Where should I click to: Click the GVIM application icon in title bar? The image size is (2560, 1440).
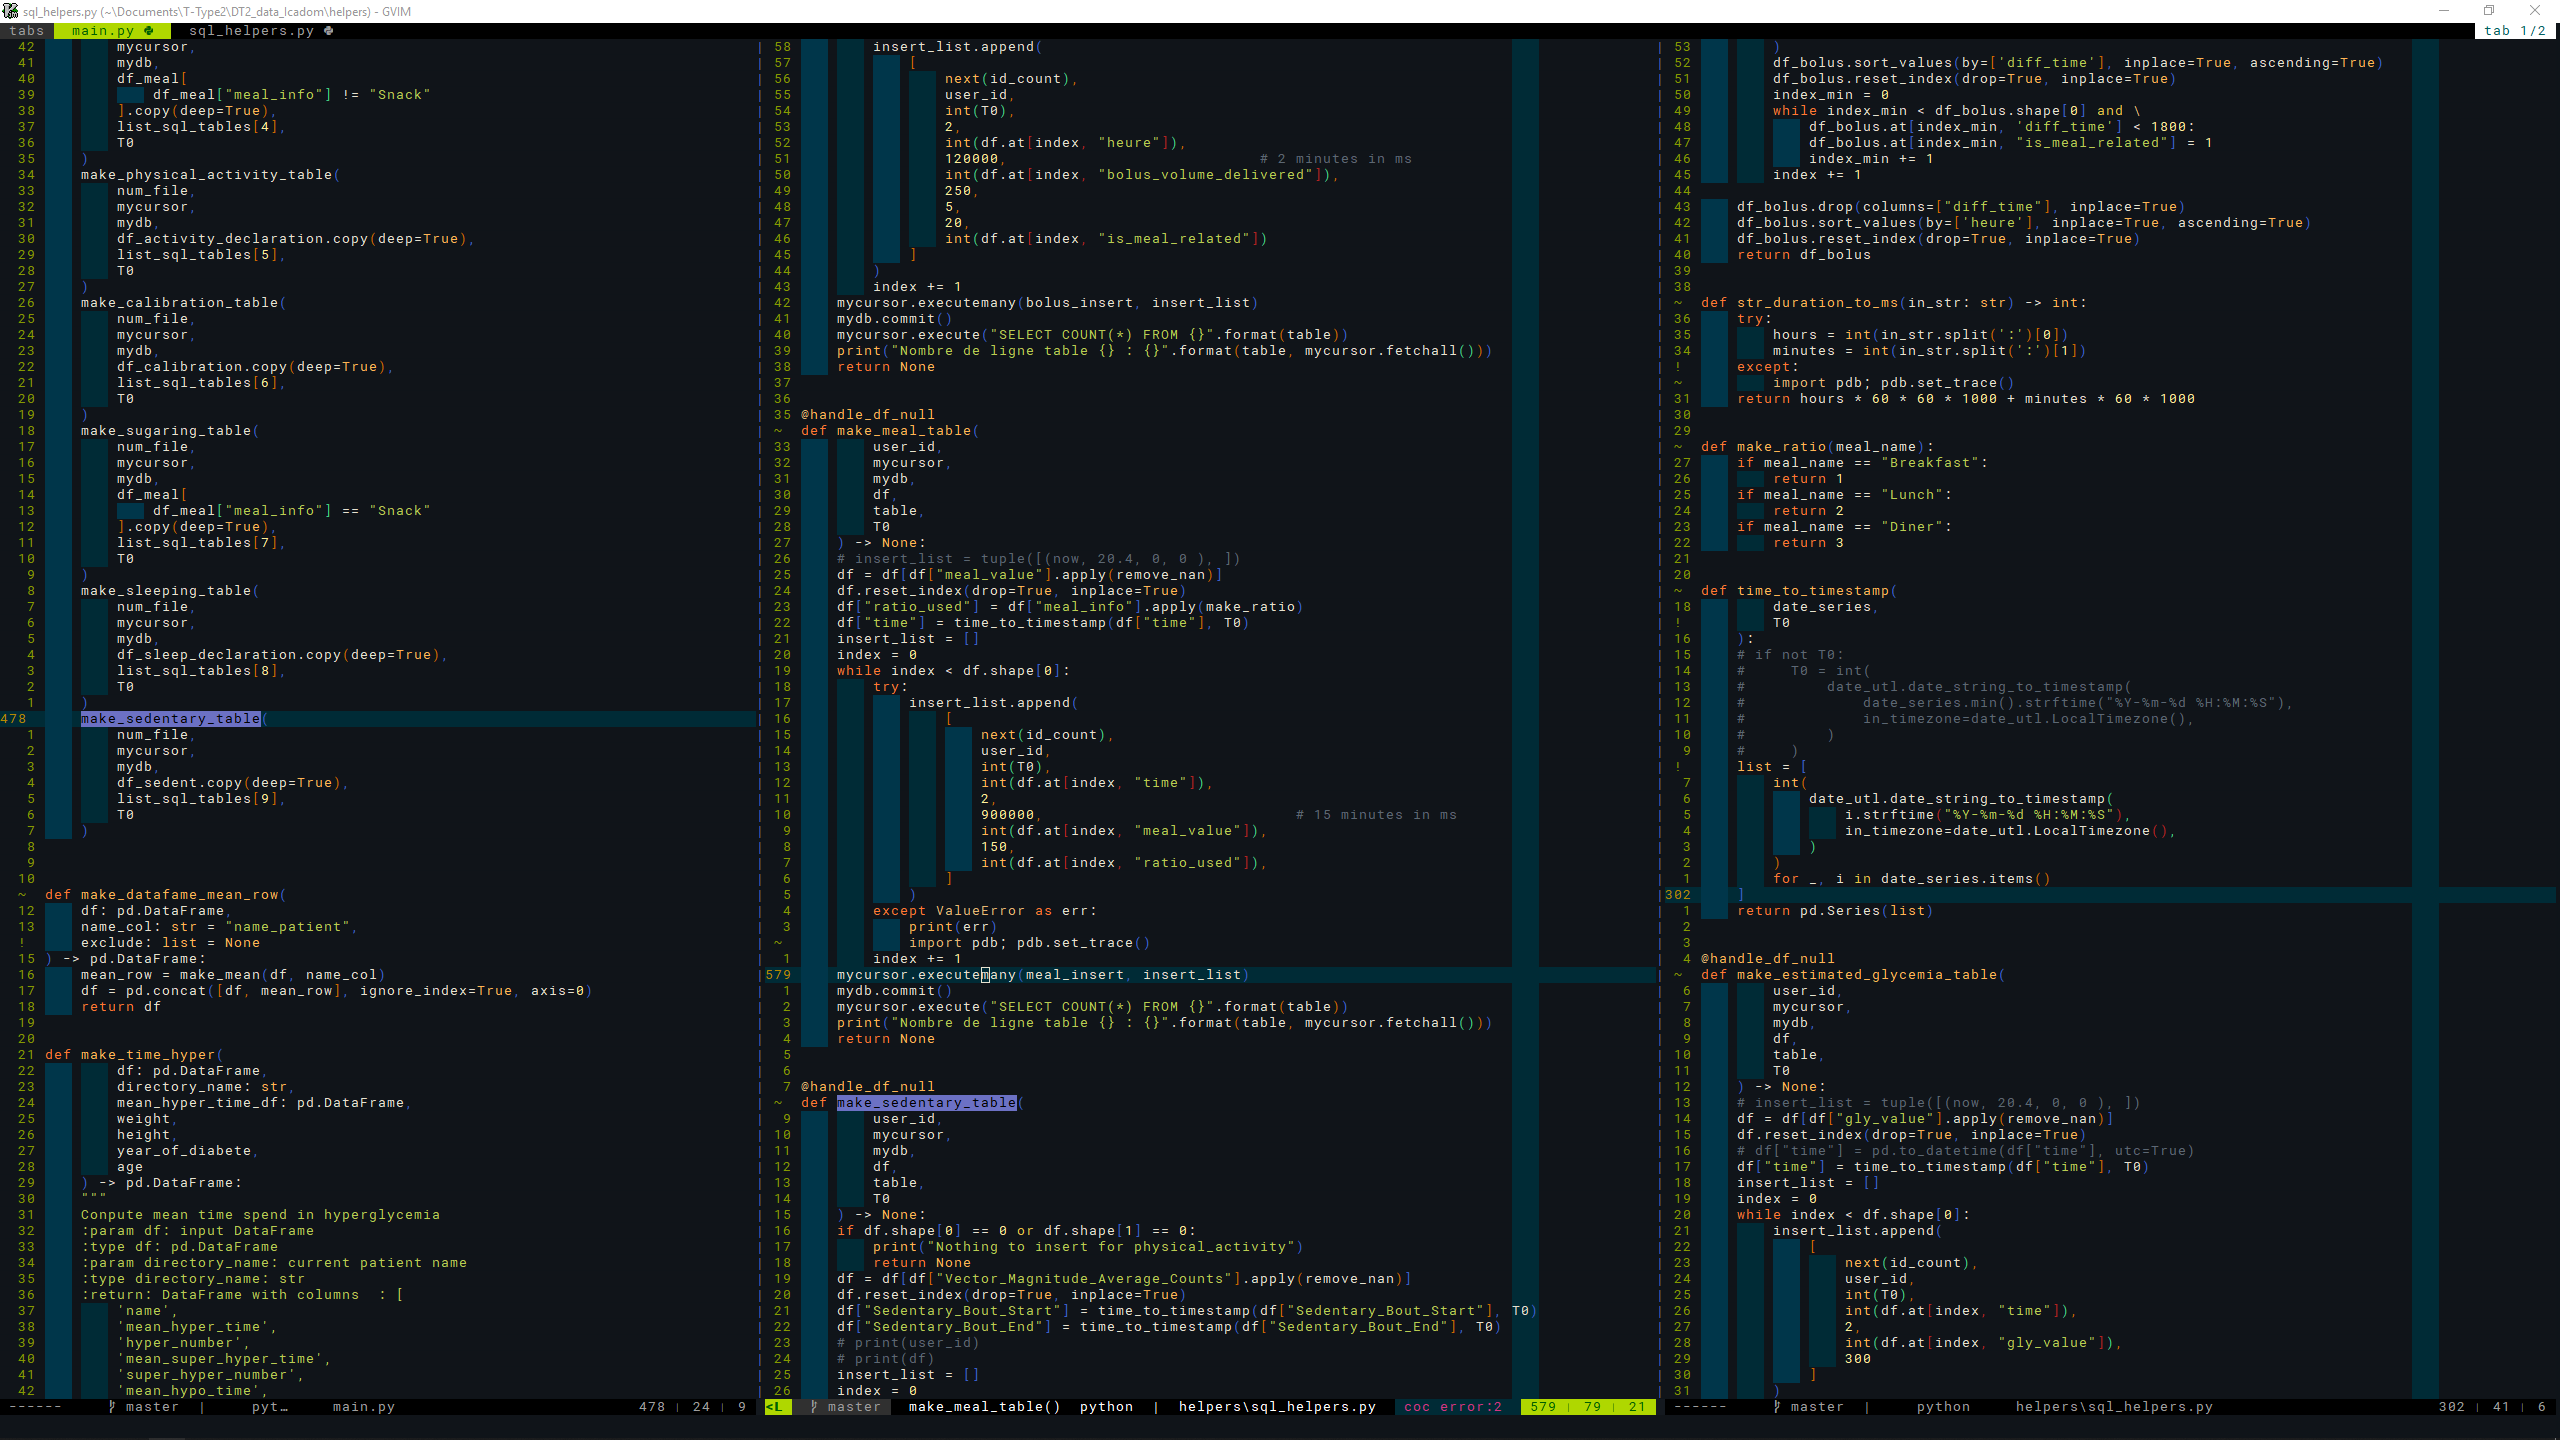click(11, 11)
